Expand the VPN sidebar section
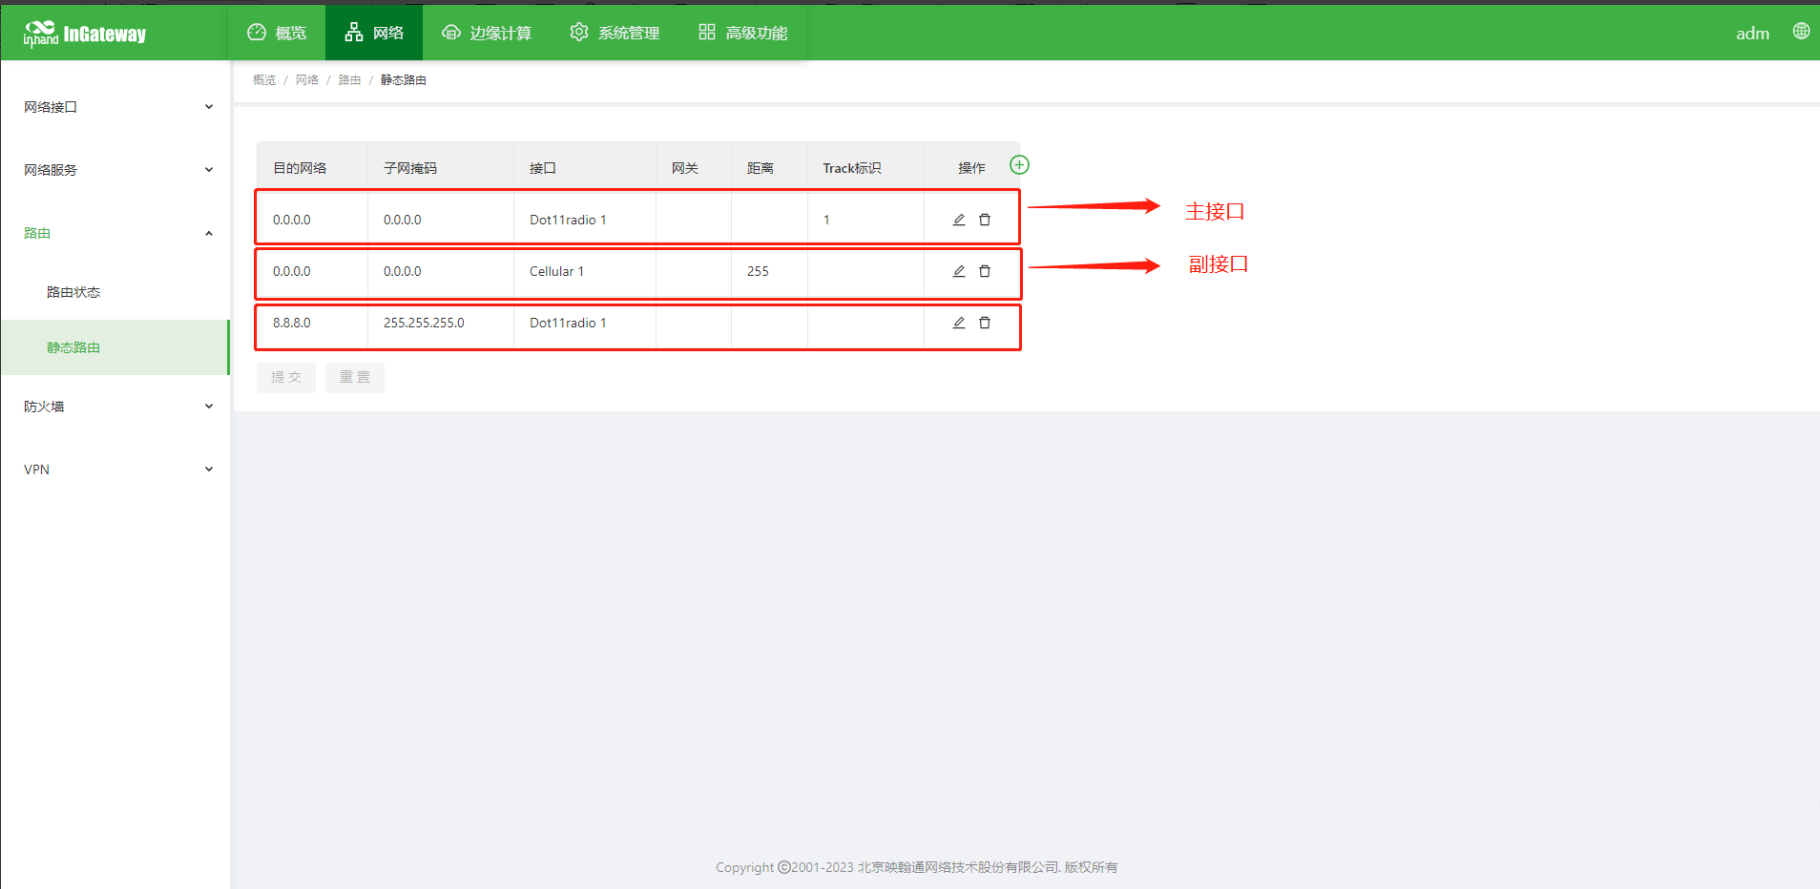1820x889 pixels. tap(115, 469)
